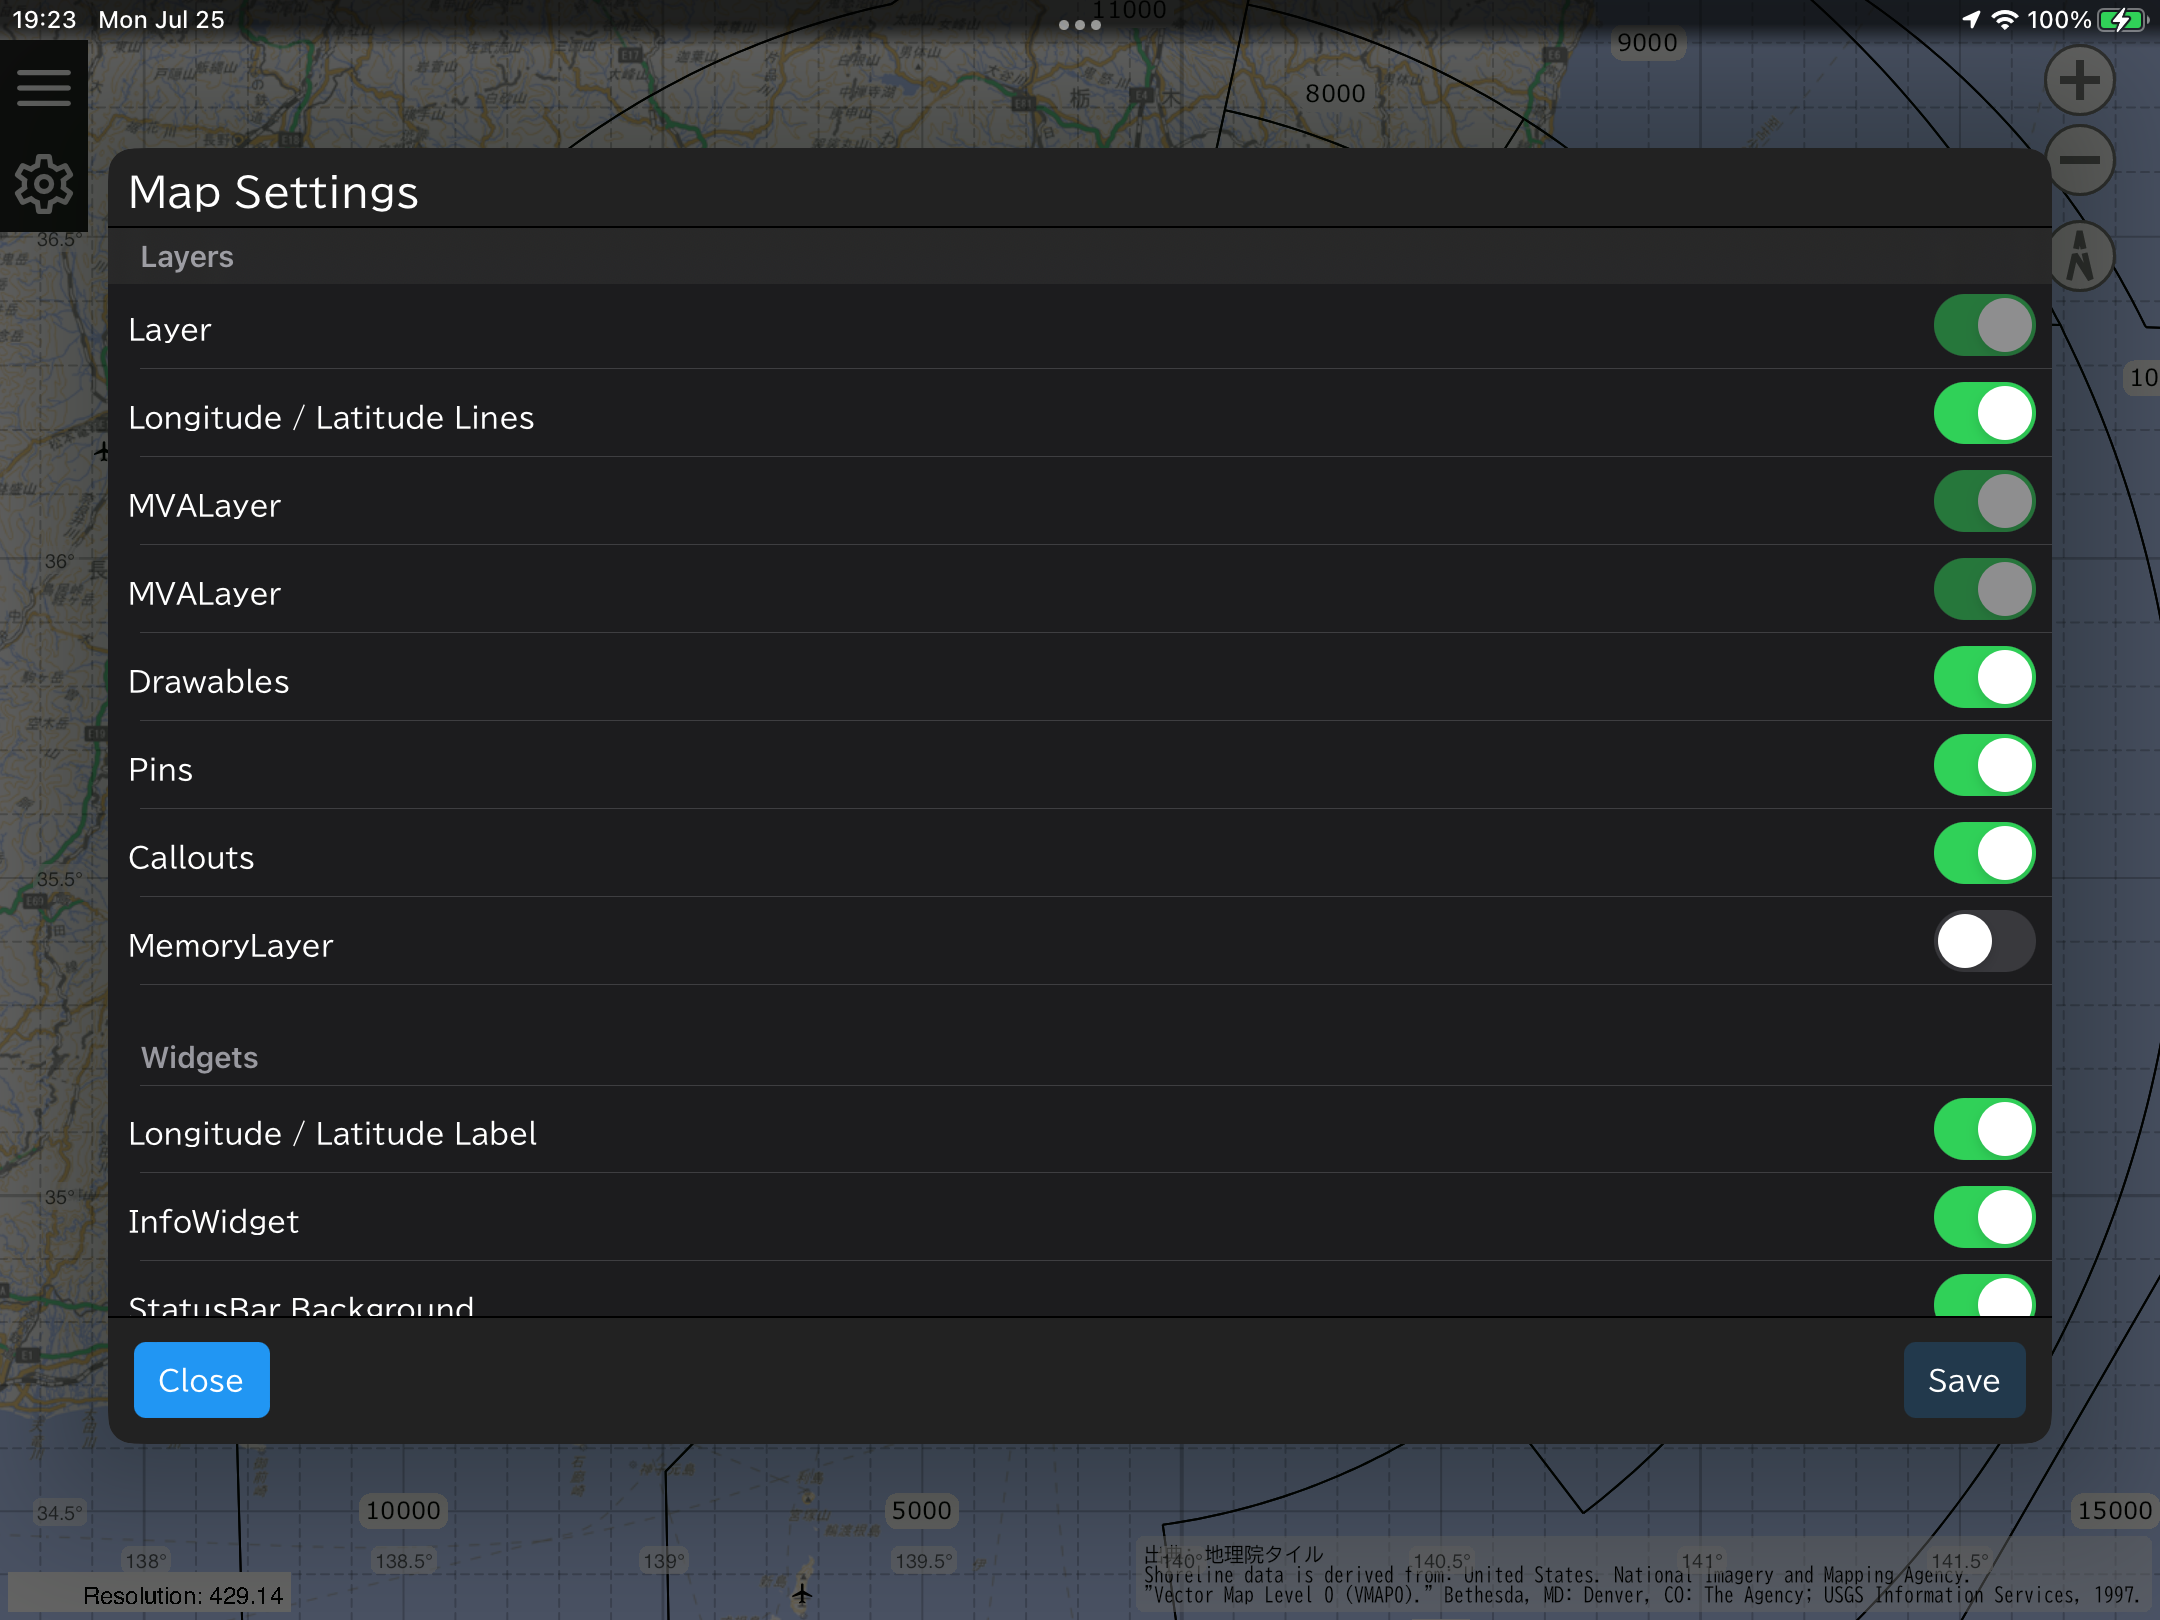Tap the battery status indicator
Screen dimensions: 2160x1620
2120,20
